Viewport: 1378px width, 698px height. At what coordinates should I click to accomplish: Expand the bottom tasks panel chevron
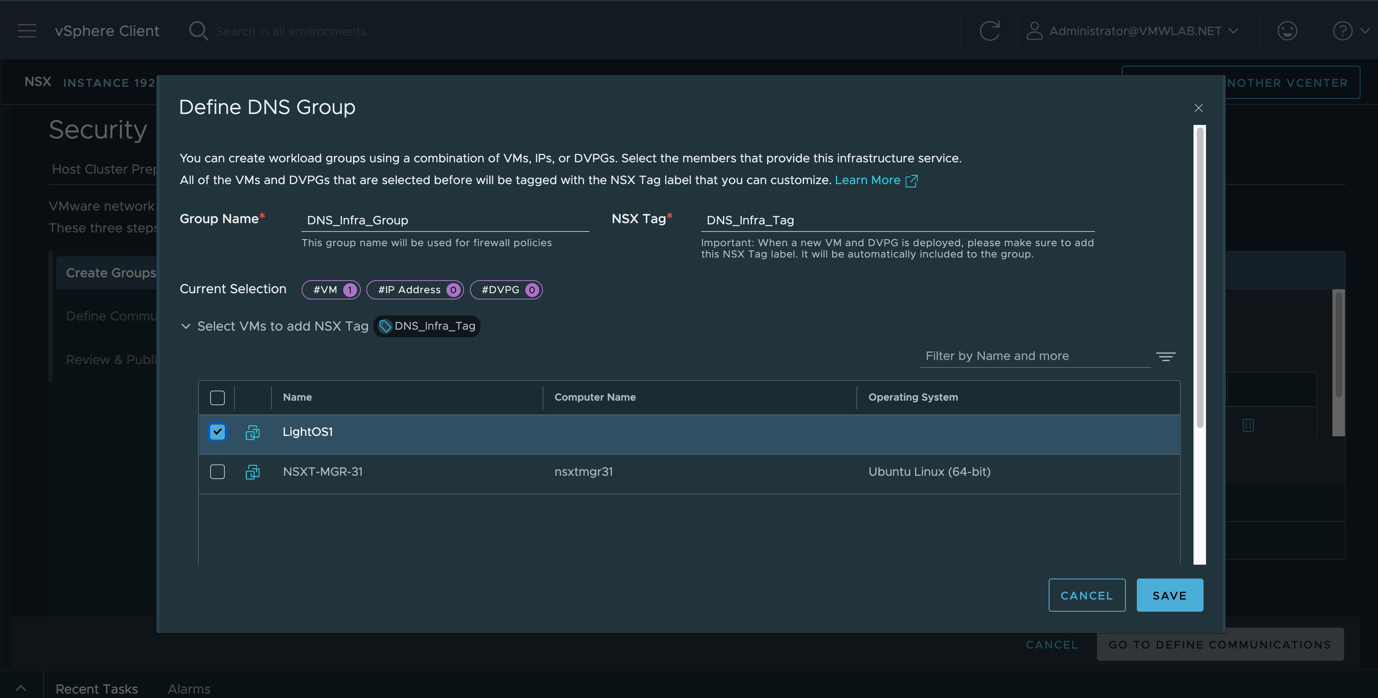tap(21, 688)
